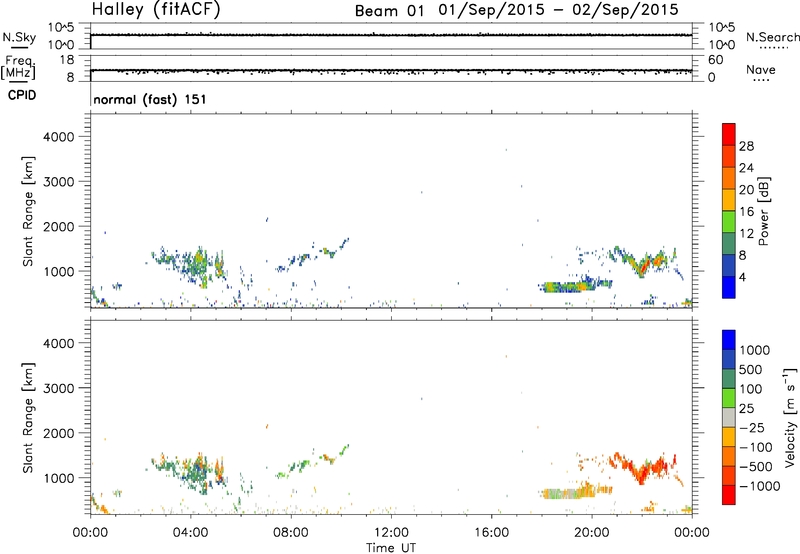The width and height of the screenshot is (800, 554).
Task: Click the '1000' label on the Velocity color bar
Action: pyautogui.click(x=755, y=350)
